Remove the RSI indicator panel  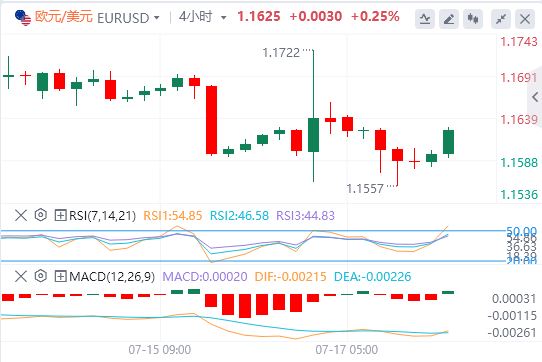(21, 215)
